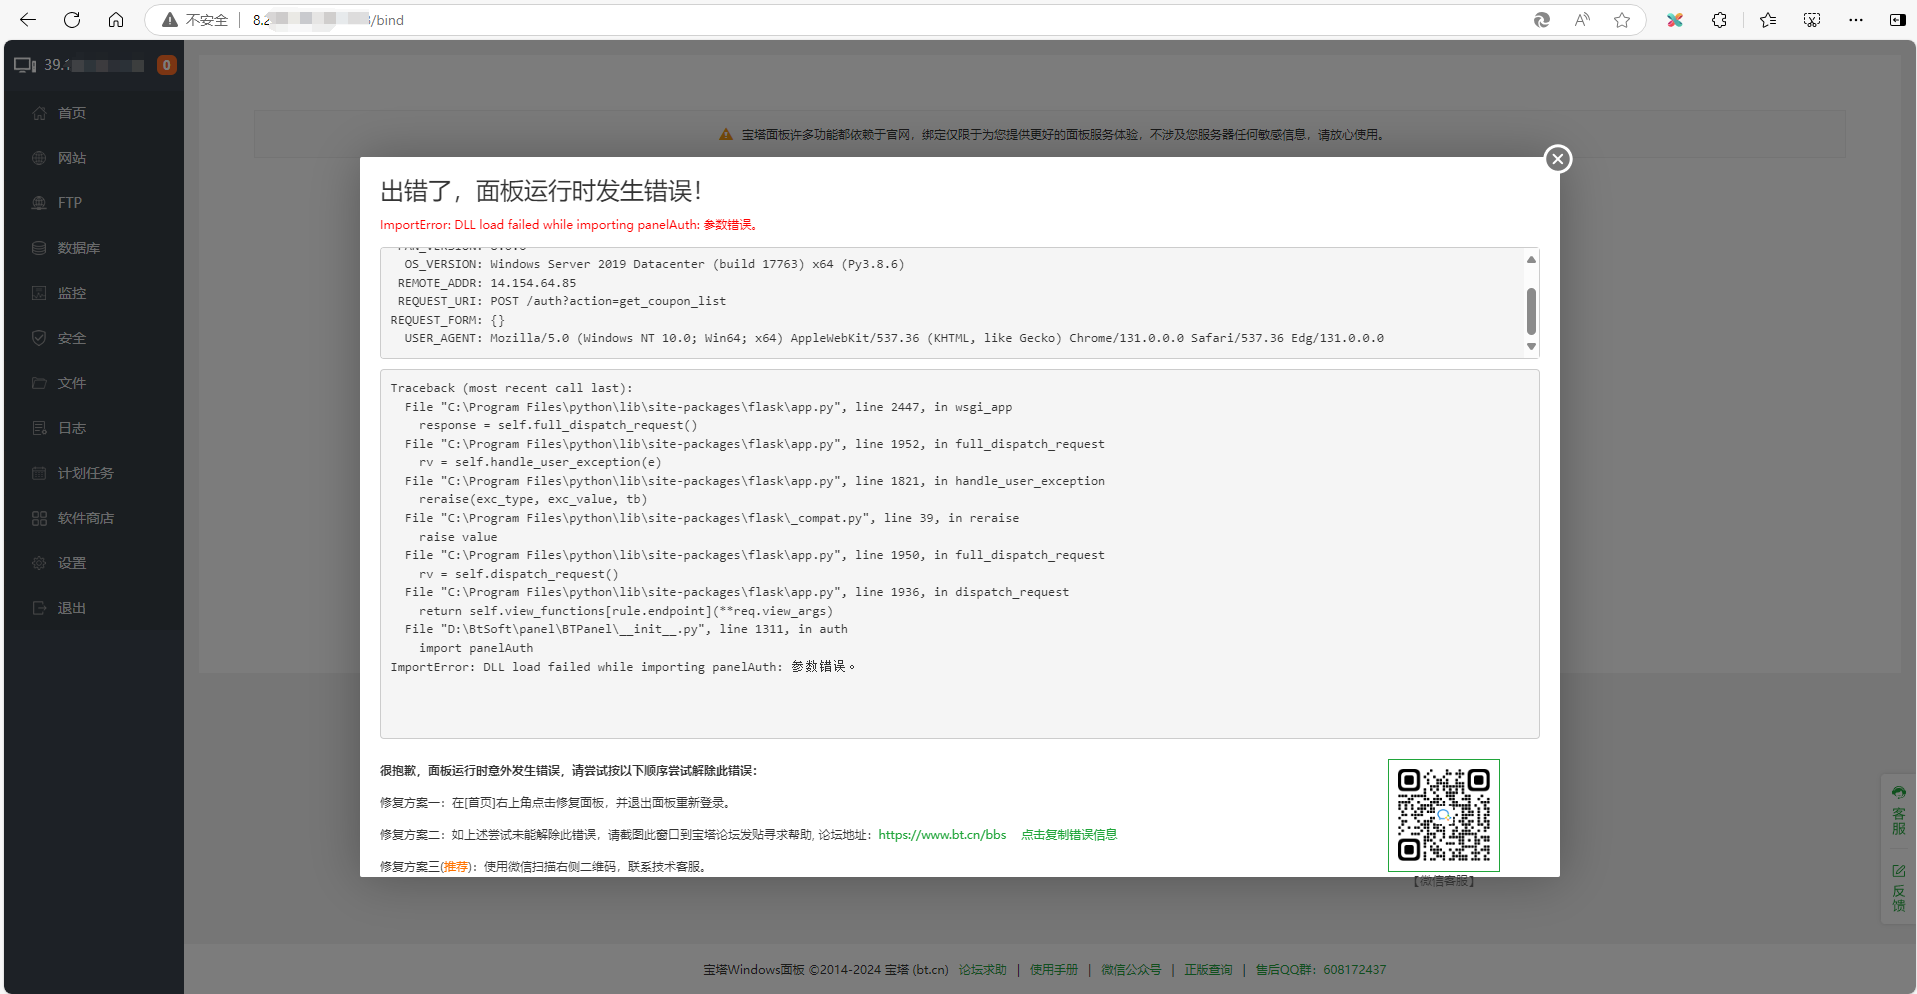Open the favorites list icon in the toolbar
The image size is (1917, 994).
tap(1768, 20)
